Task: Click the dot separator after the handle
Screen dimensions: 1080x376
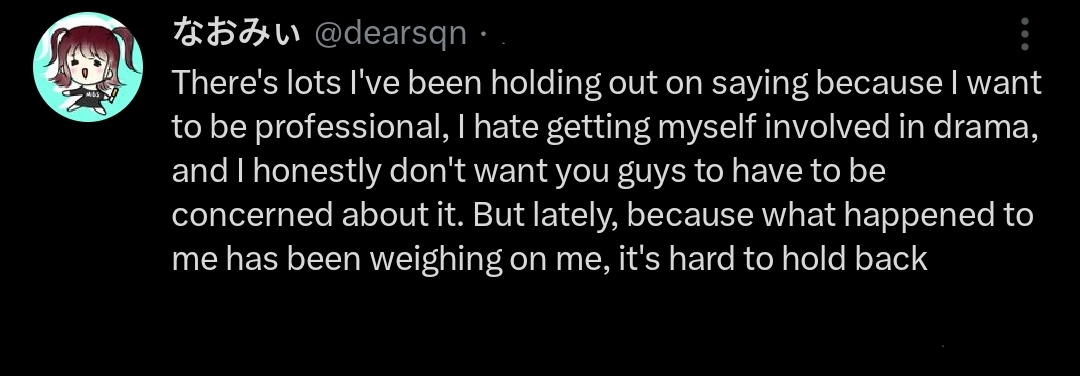Action: click(483, 34)
